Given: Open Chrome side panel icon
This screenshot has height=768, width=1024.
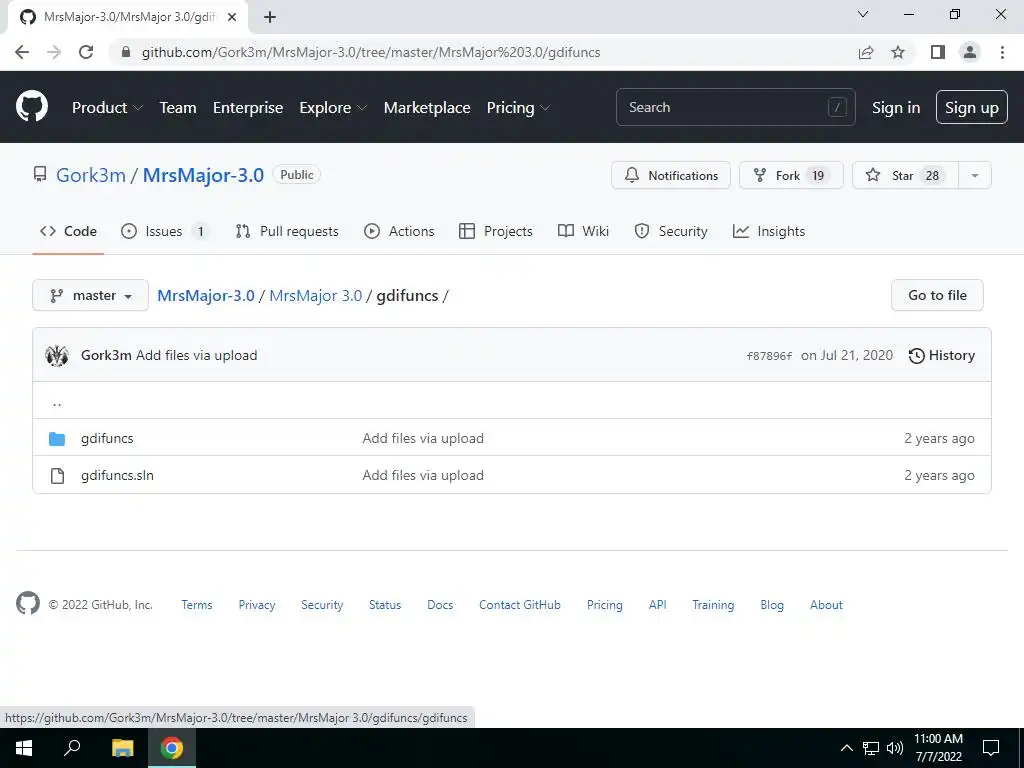Looking at the screenshot, I should click(938, 52).
